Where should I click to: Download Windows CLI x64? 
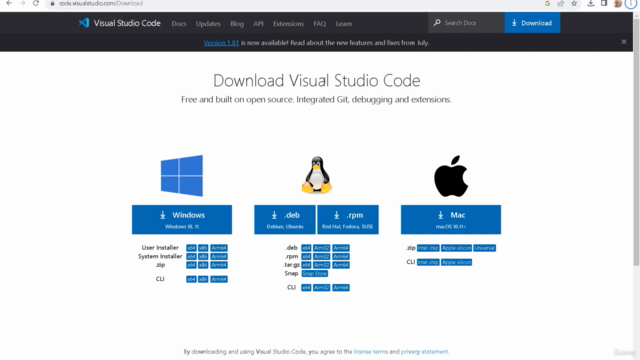coord(191,279)
